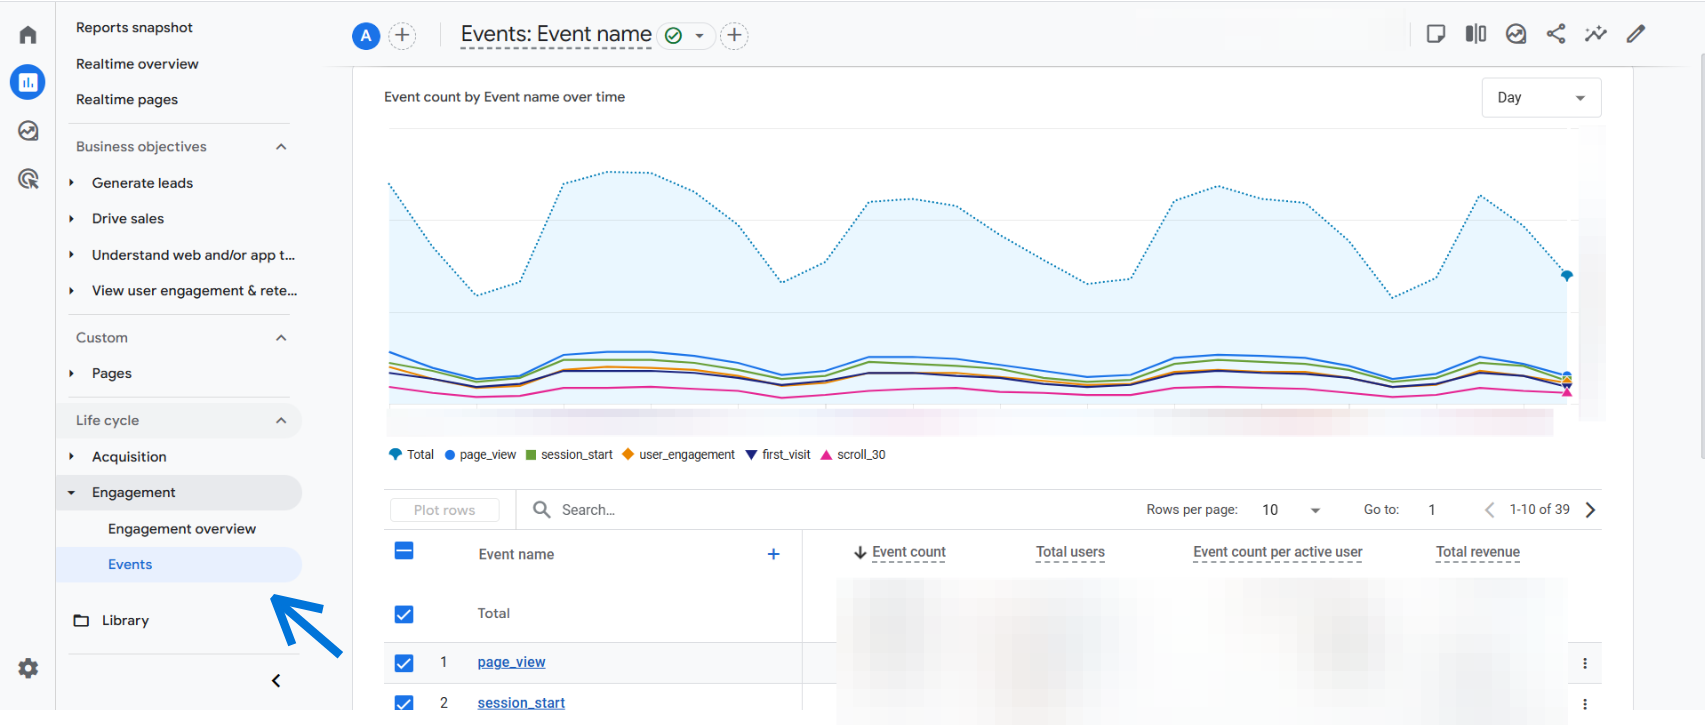Toggle user_engagement series in chart legend
This screenshot has height=725, width=1705.
click(x=678, y=454)
